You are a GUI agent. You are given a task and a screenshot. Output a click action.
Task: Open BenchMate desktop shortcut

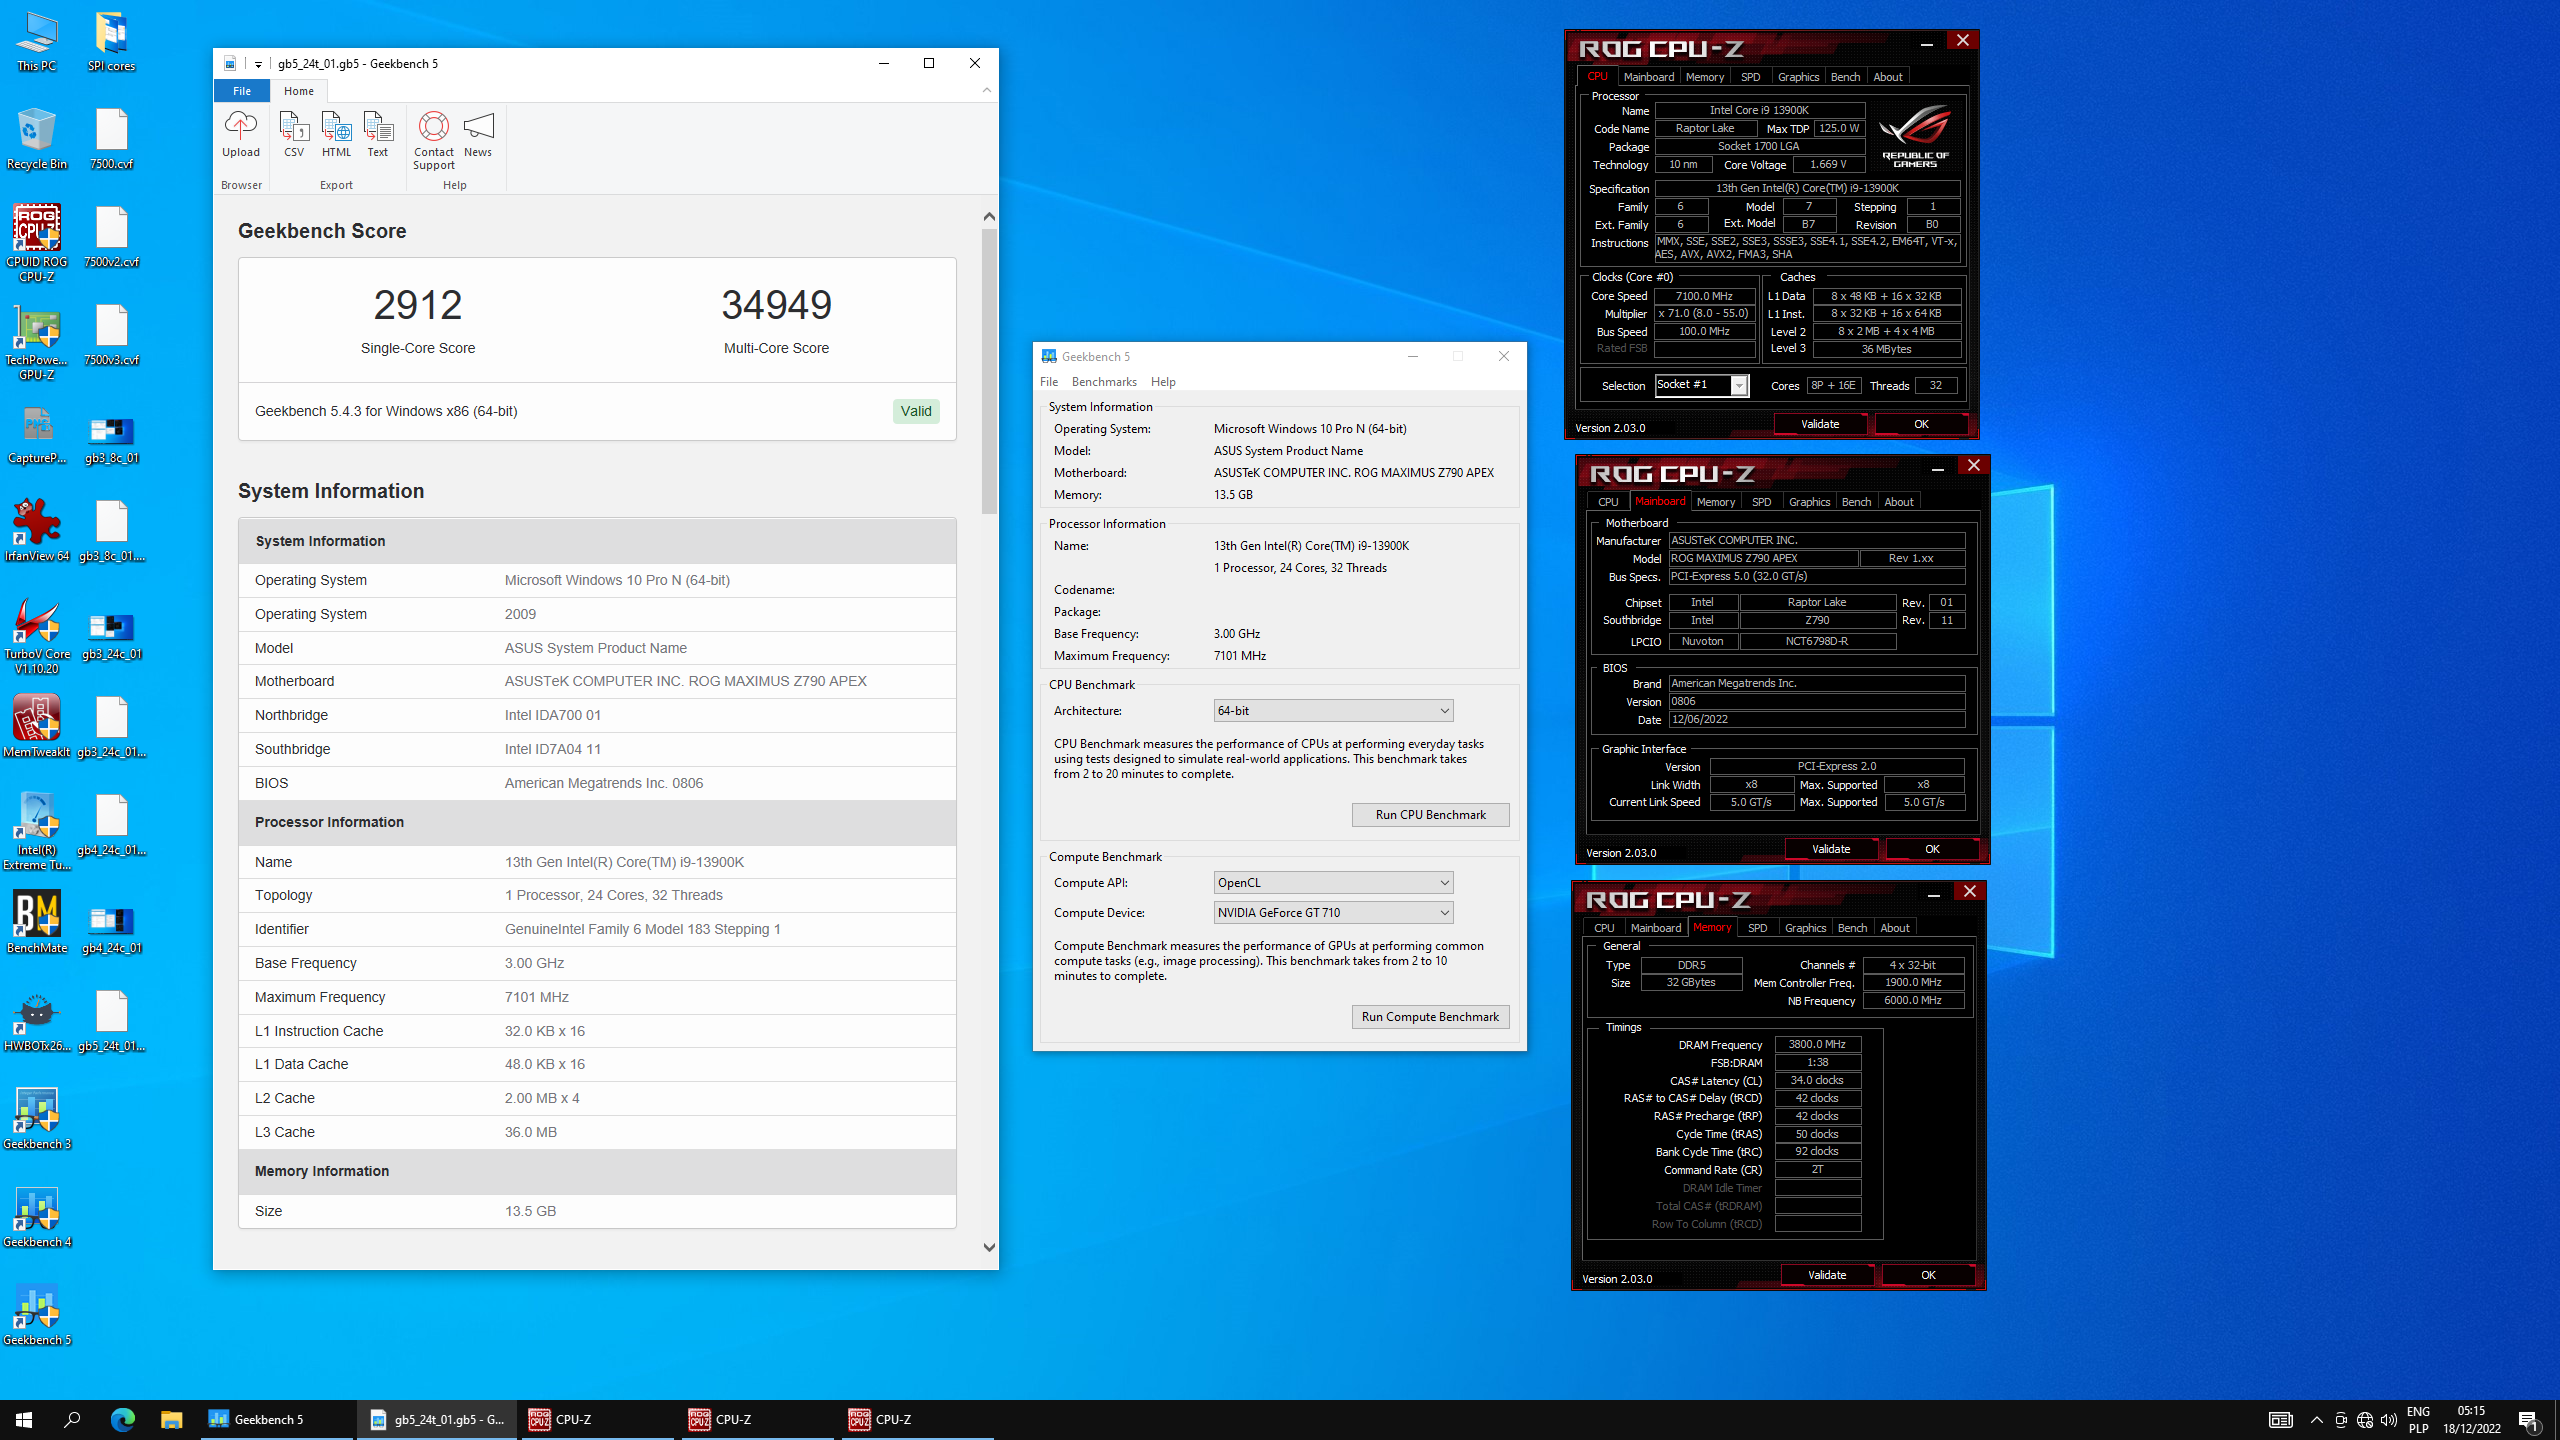pyautogui.click(x=37, y=922)
